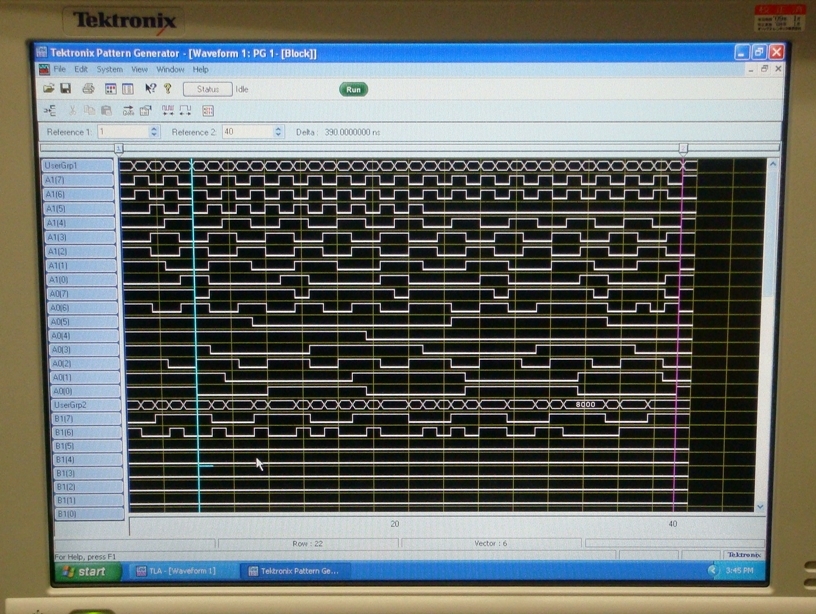Select the UserGrp2 signal label

tap(86, 405)
